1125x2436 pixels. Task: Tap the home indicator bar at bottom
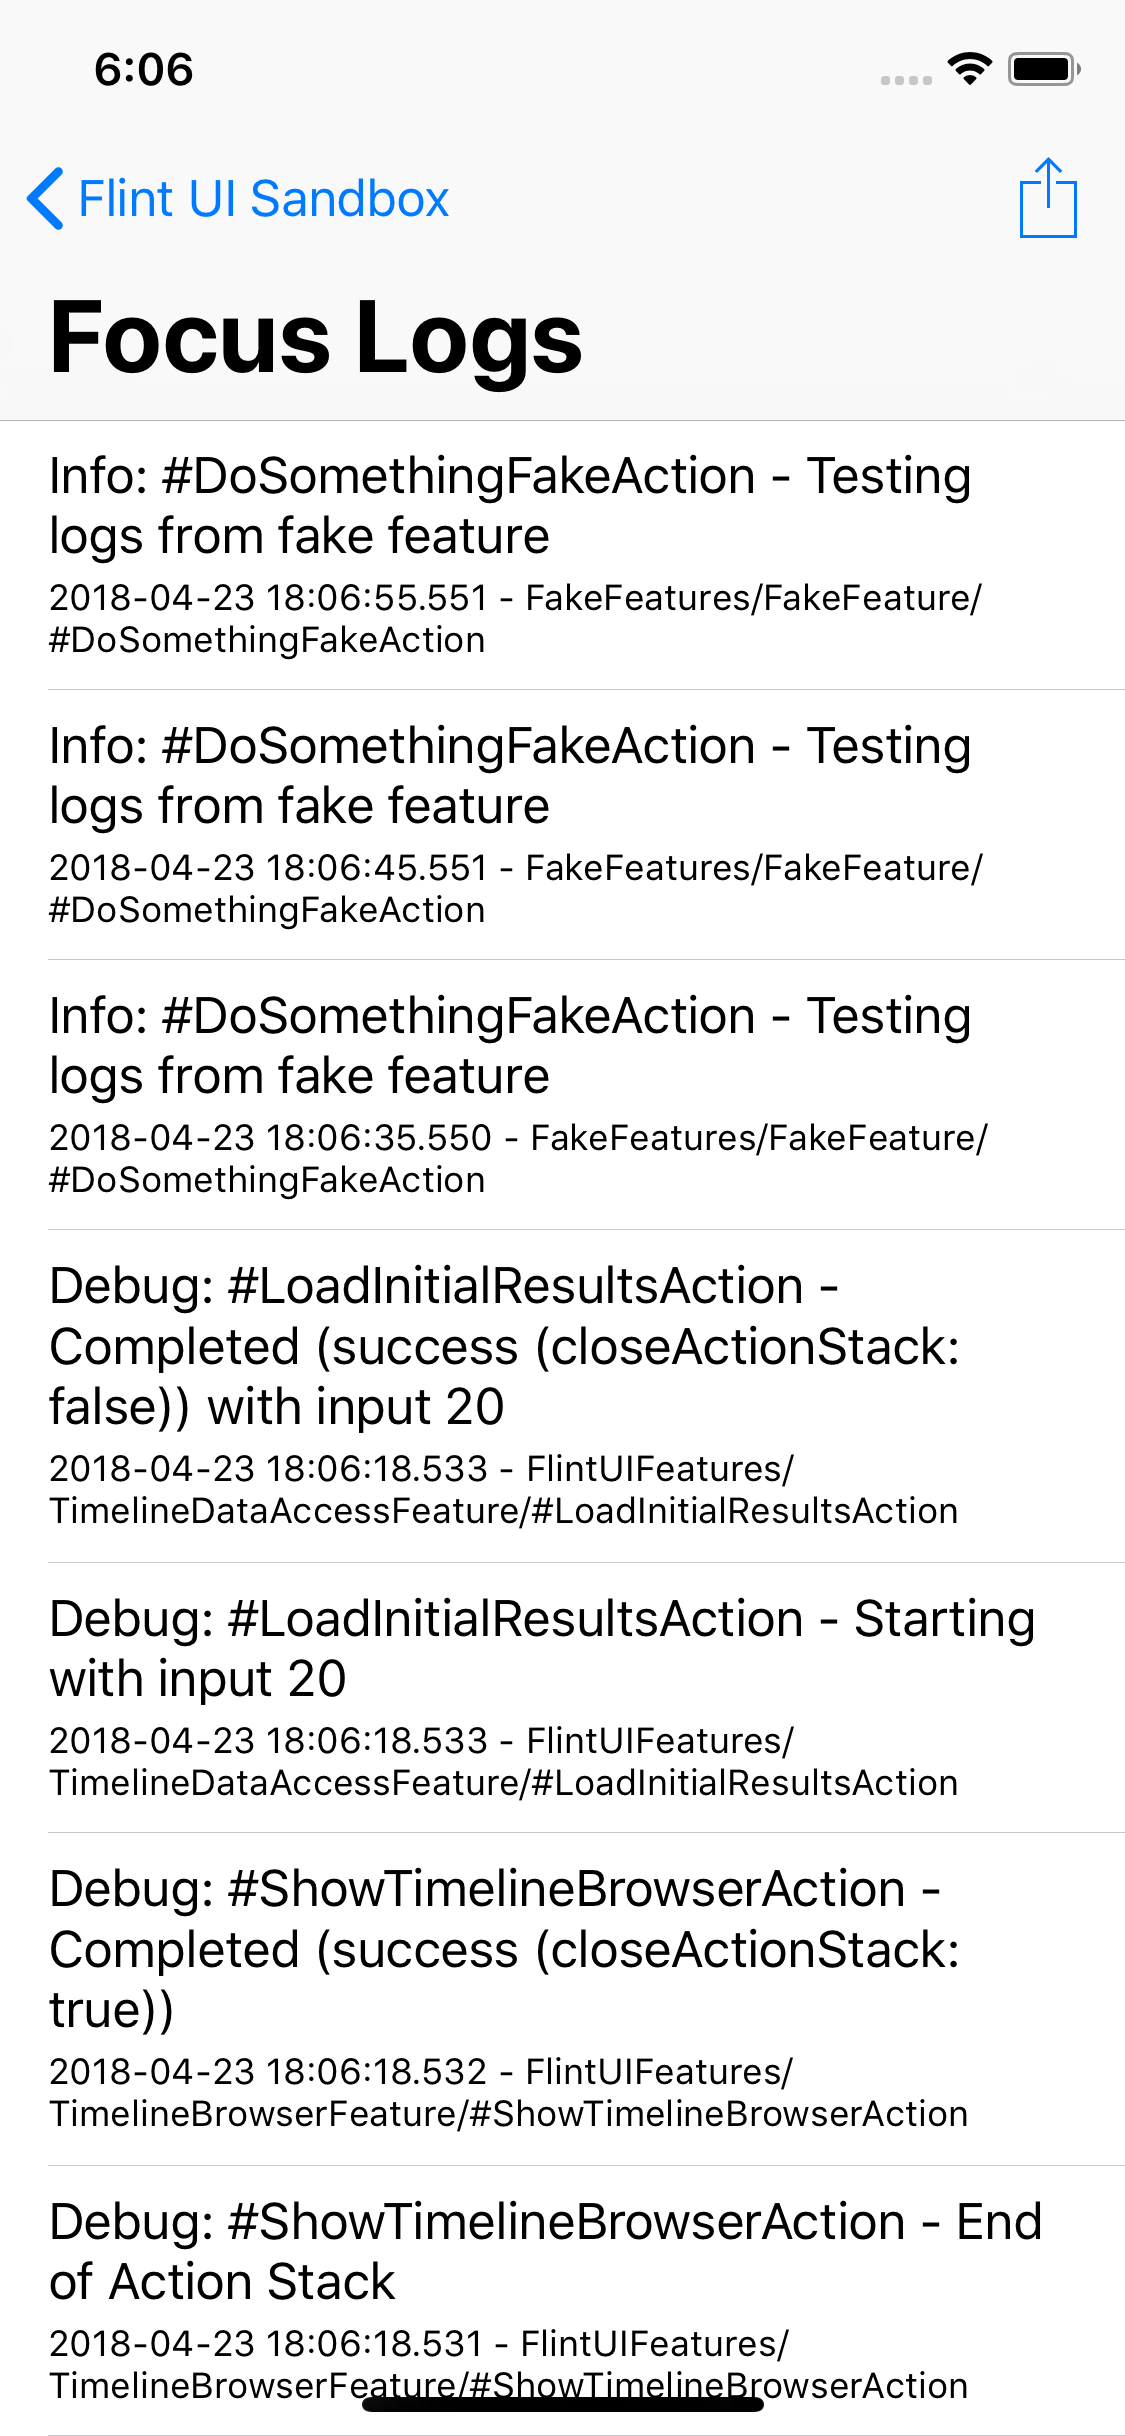click(562, 2405)
